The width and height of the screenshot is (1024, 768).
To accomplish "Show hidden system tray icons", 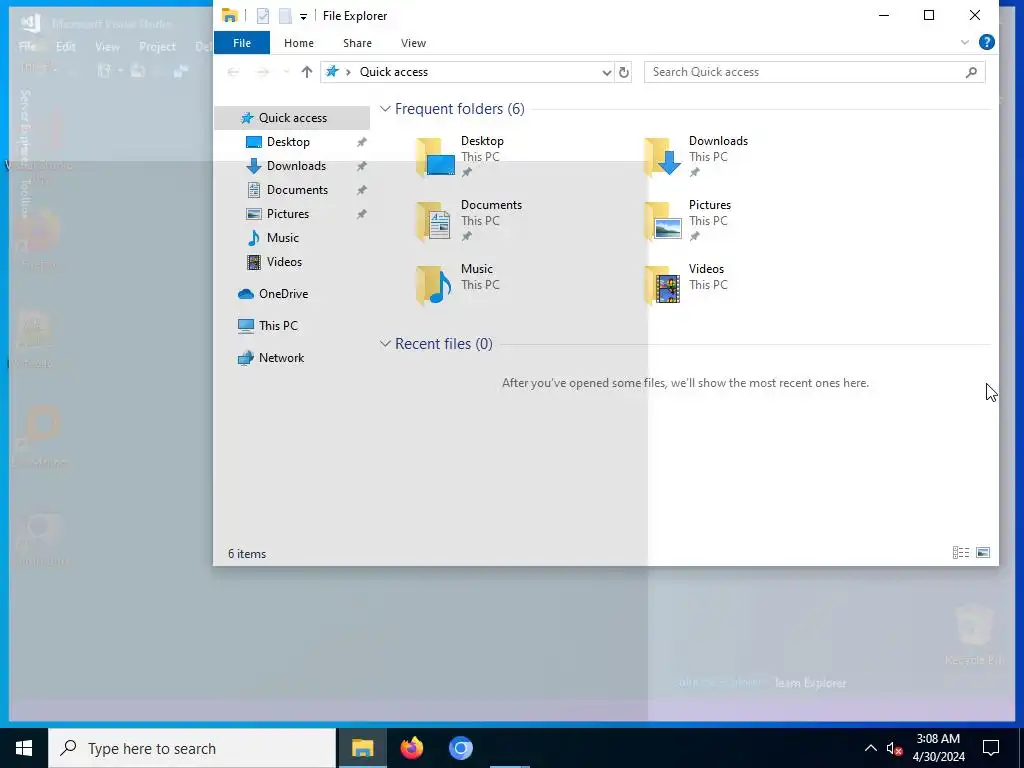I will click(871, 748).
